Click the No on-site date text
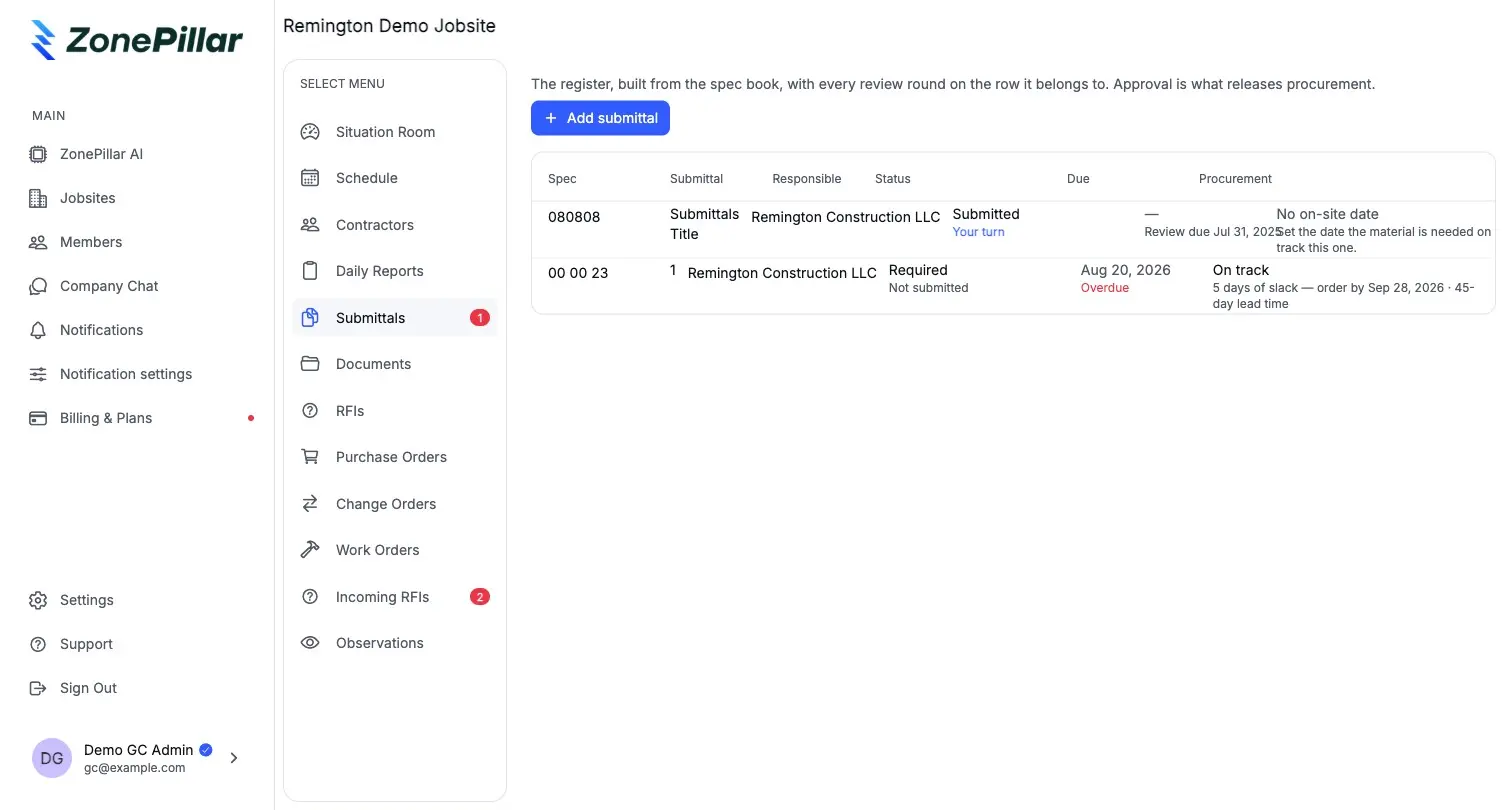This screenshot has width=1512, height=810. pyautogui.click(x=1328, y=214)
